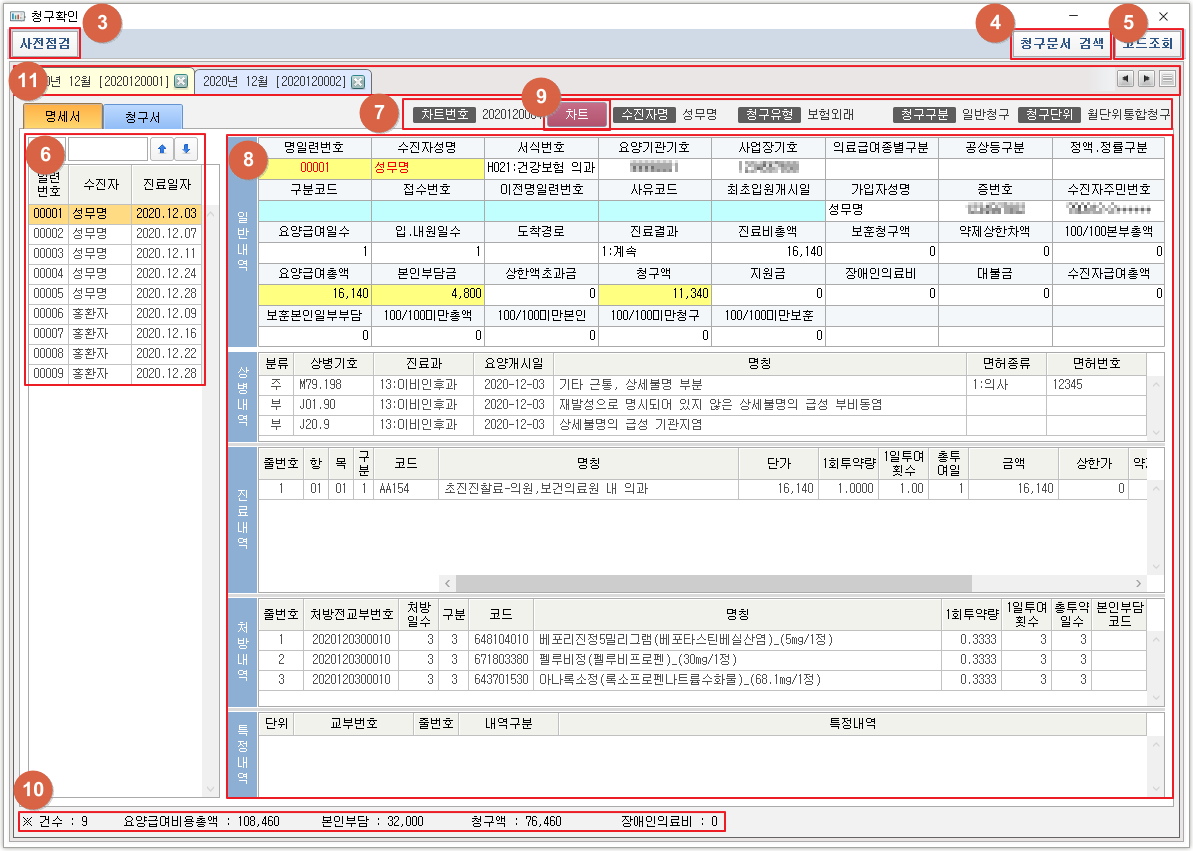
Task: Click the blue down arrow in patient list
Action: (x=186, y=150)
